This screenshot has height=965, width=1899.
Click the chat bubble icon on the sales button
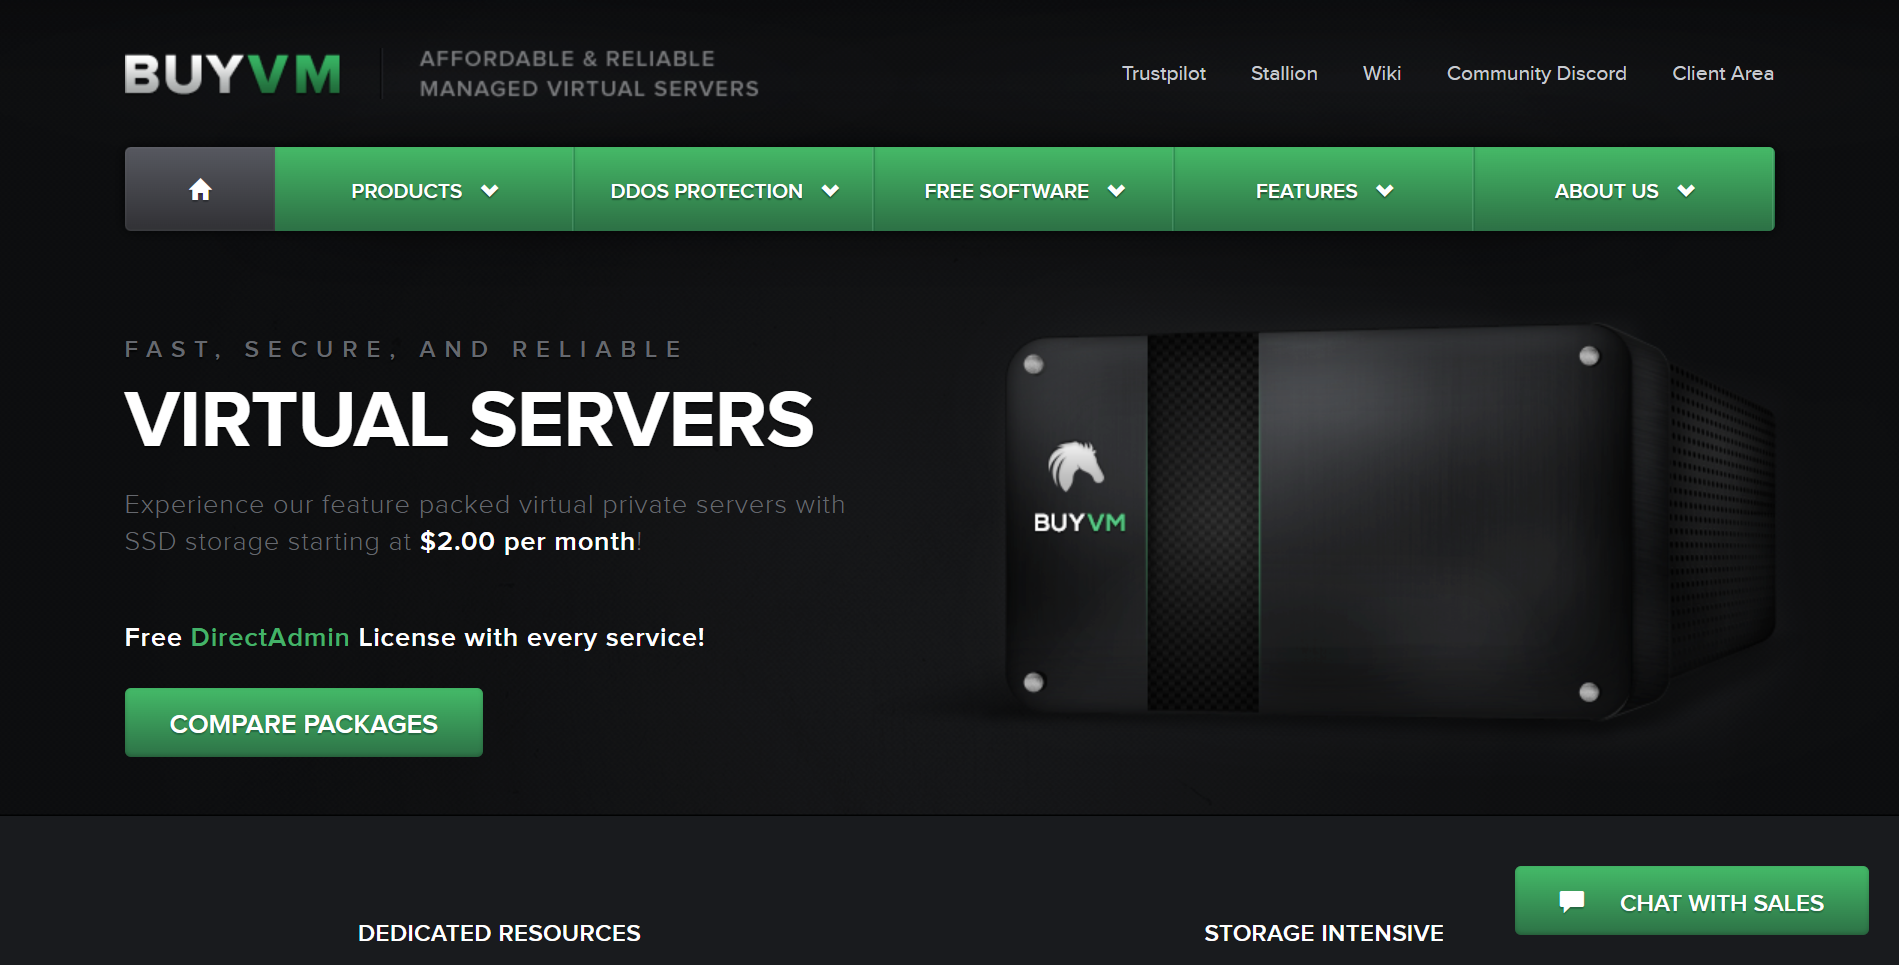[1571, 901]
